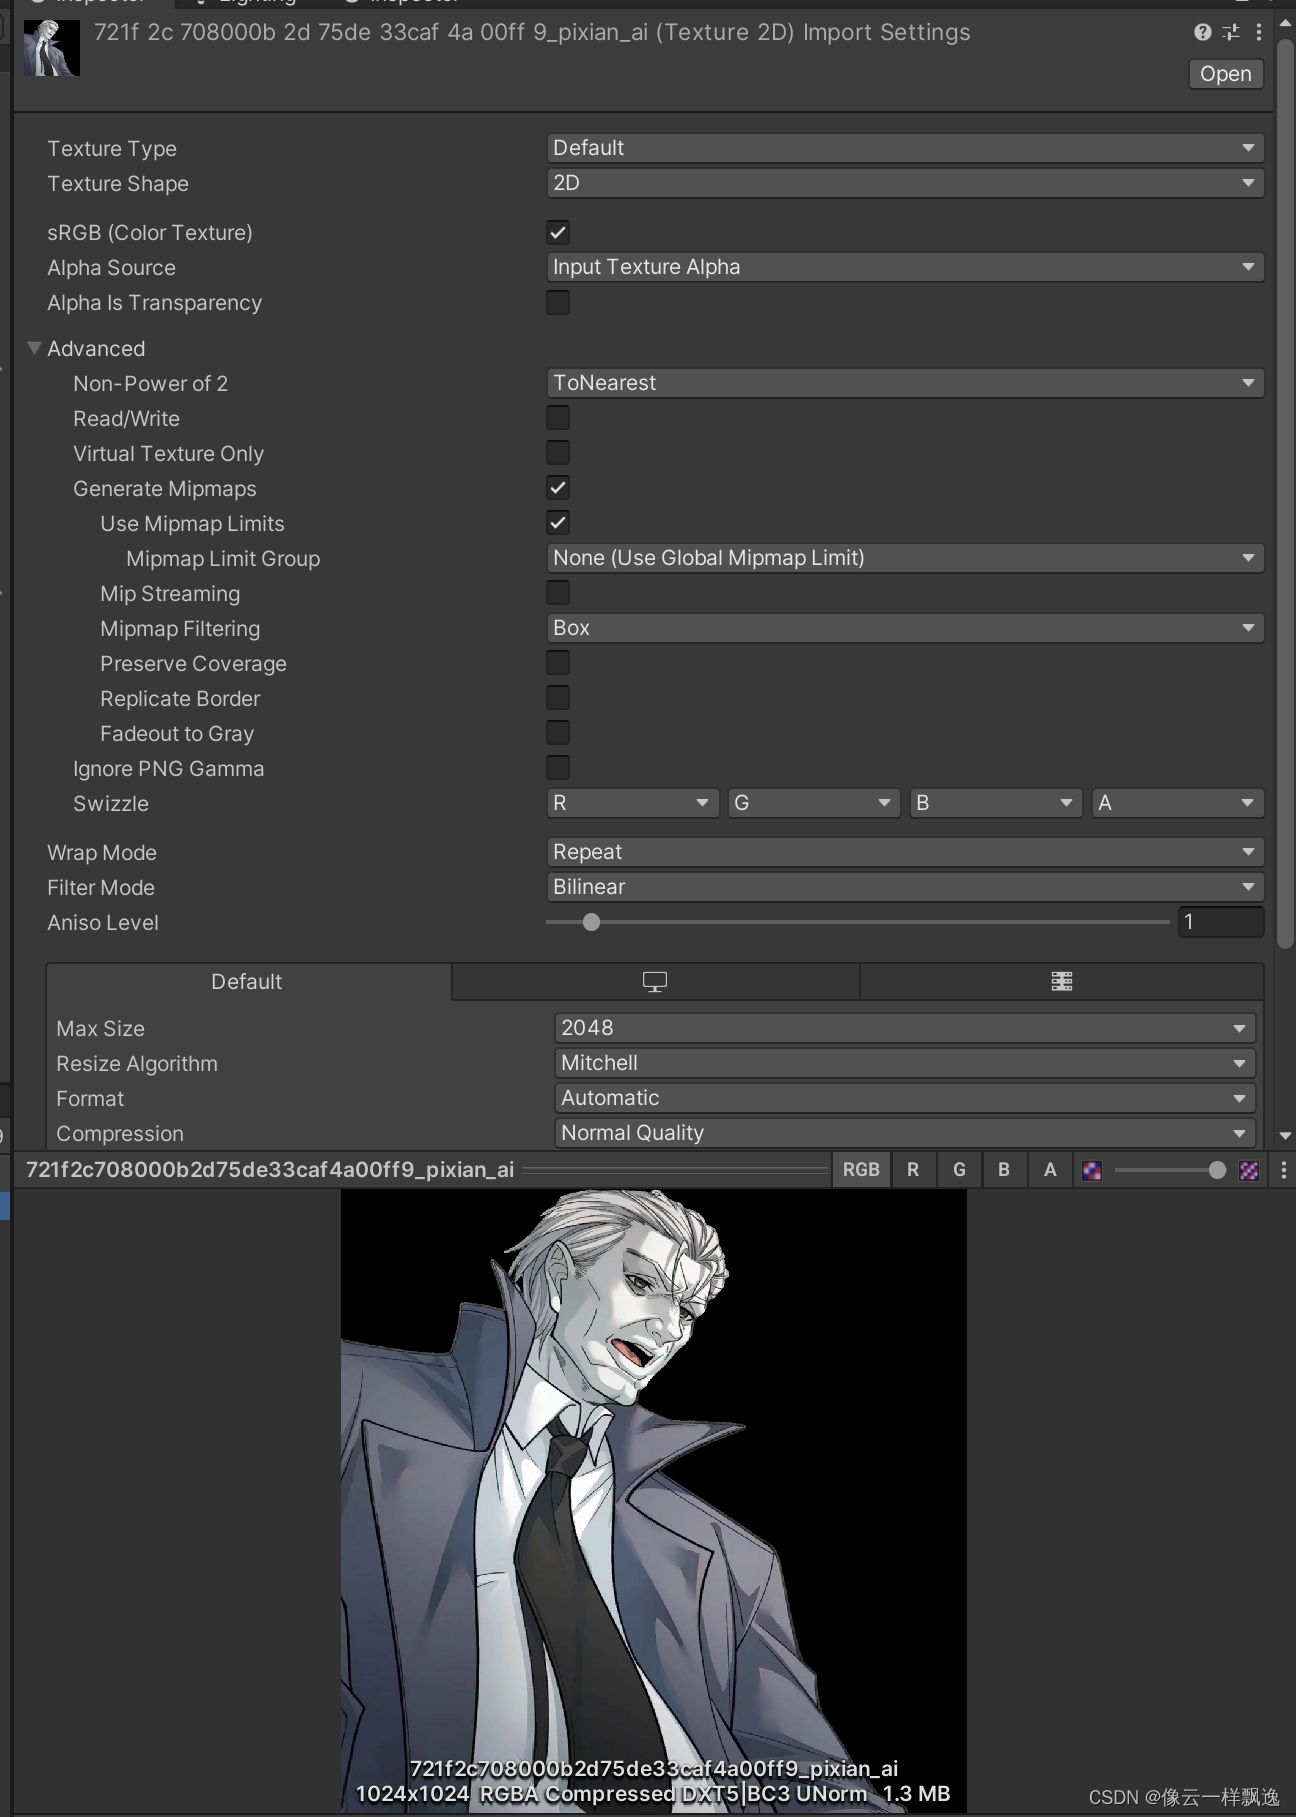Enable Virtual Texture Only checkbox
The height and width of the screenshot is (1817, 1296).
point(558,453)
